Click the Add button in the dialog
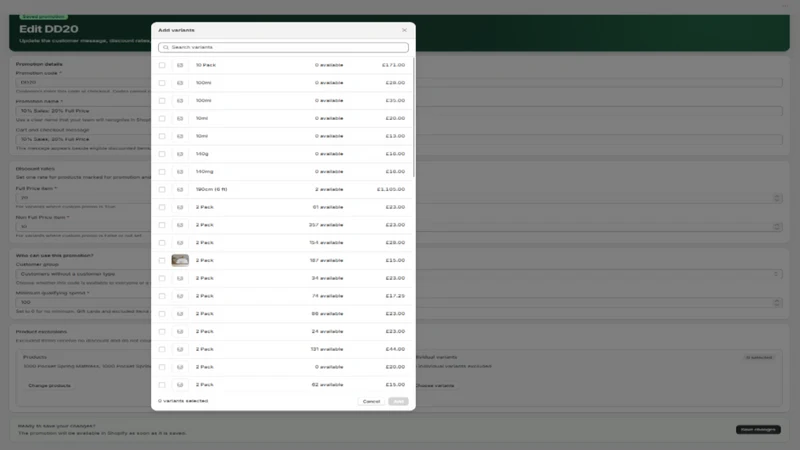800x450 pixels. click(398, 402)
